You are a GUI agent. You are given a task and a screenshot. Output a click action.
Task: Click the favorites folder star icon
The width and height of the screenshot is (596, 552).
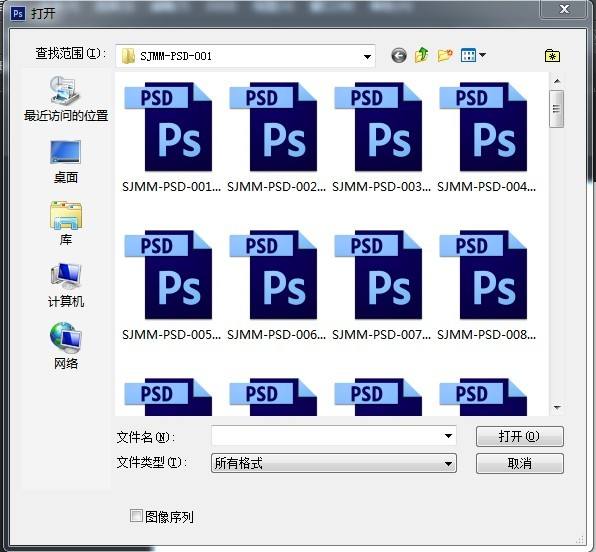coord(552,56)
